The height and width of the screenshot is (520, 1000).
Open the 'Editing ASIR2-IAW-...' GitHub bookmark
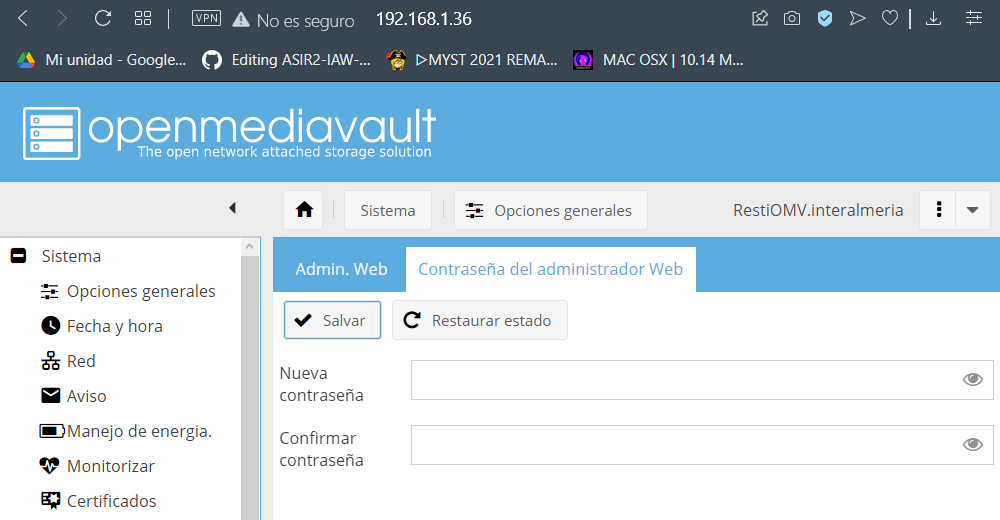pos(286,60)
